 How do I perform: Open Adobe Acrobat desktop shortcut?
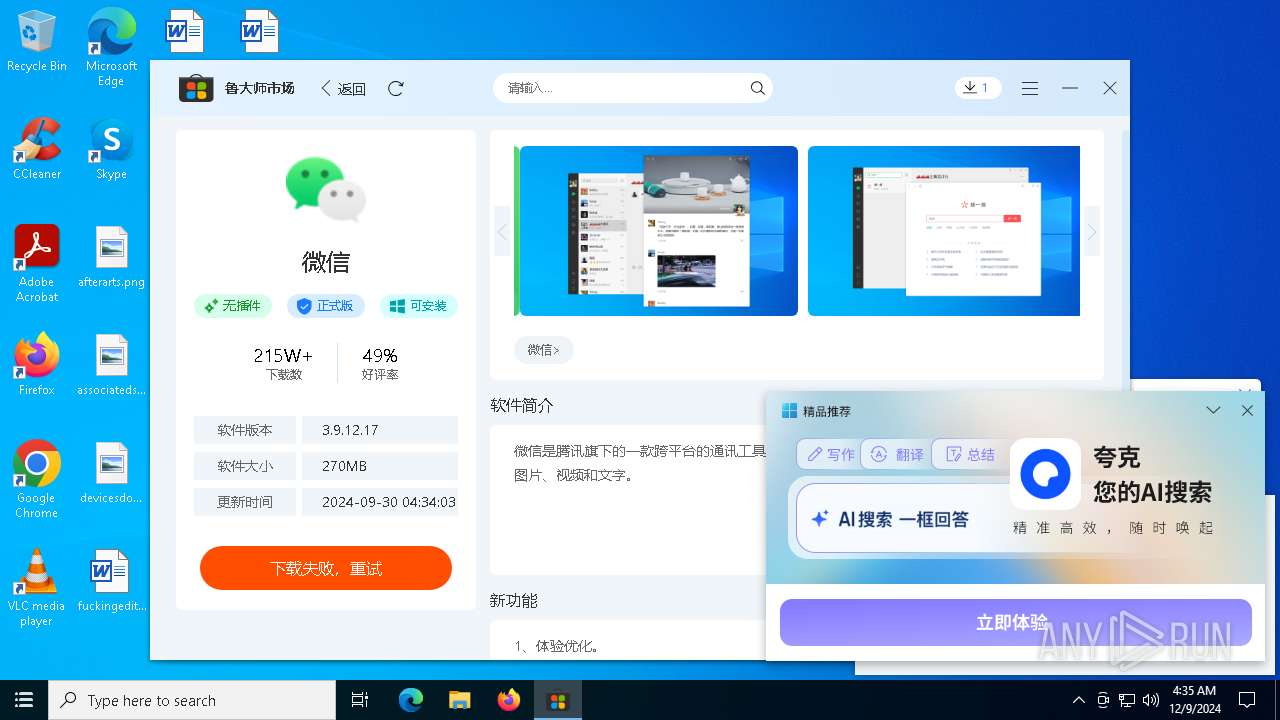pos(37,263)
